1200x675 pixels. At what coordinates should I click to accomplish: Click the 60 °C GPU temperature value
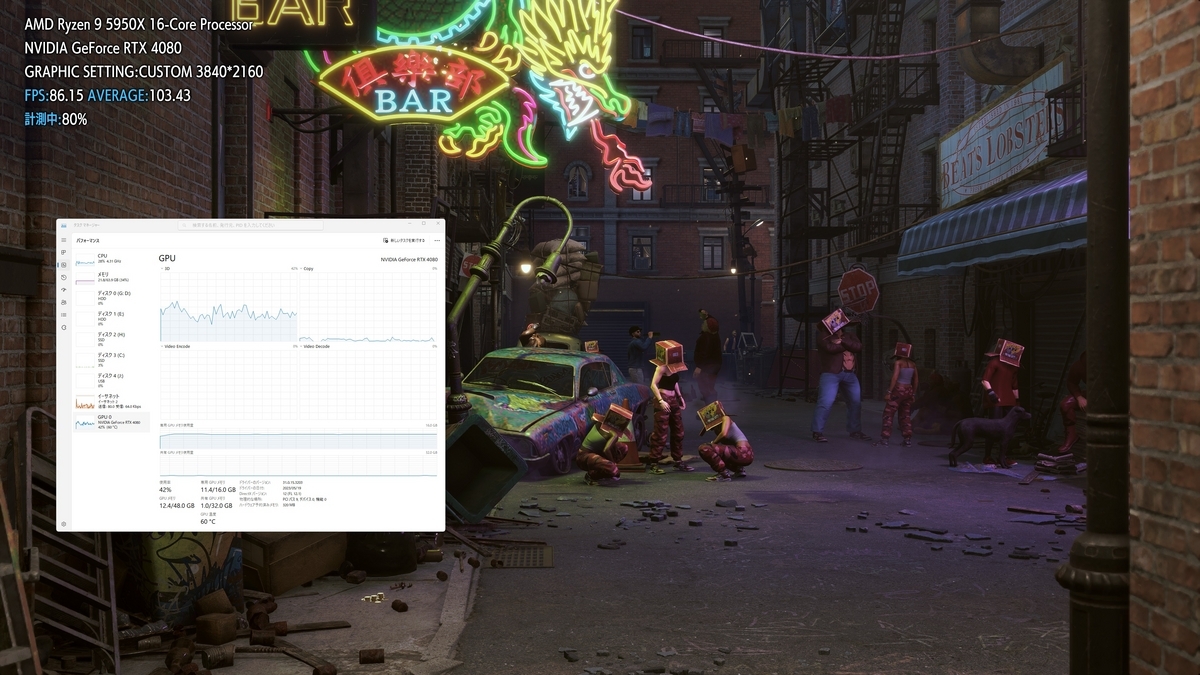(x=208, y=521)
